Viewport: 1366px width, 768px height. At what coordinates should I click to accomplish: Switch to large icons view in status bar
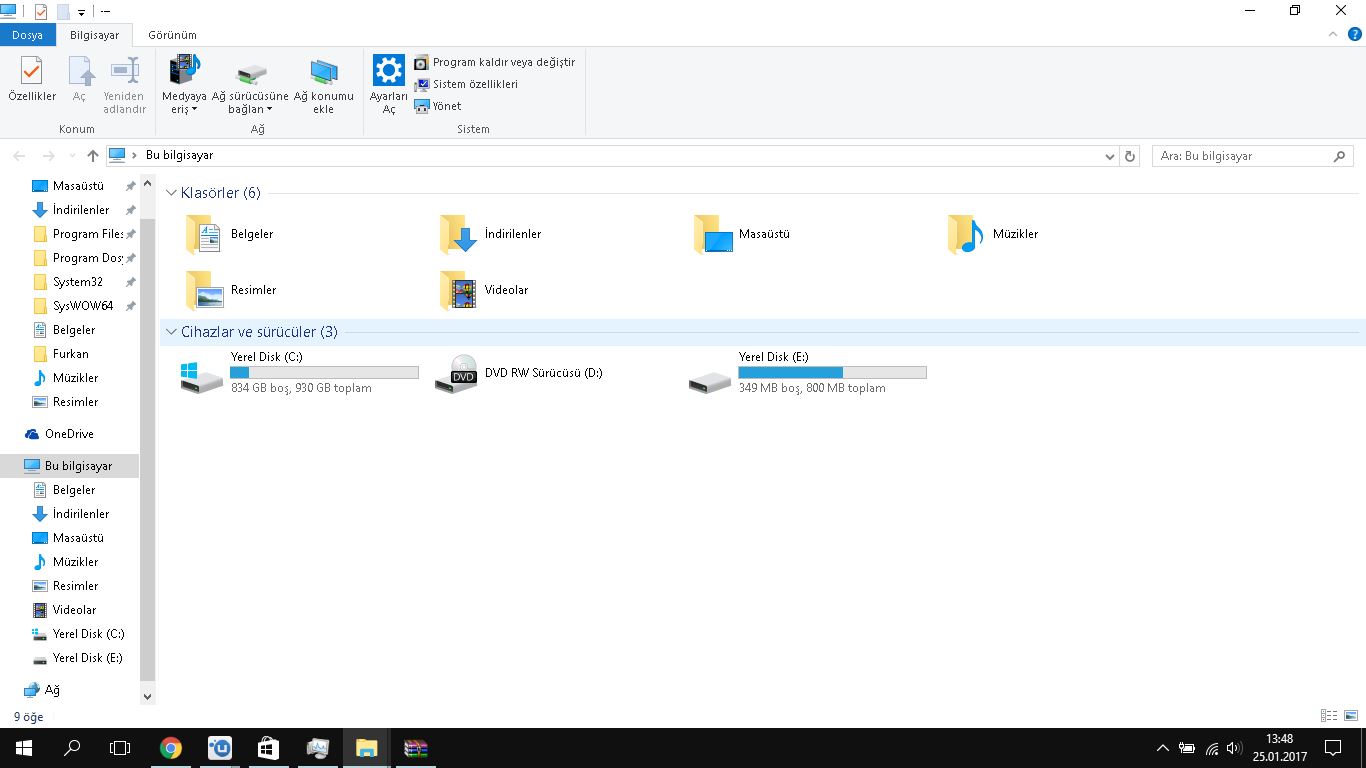1351,716
